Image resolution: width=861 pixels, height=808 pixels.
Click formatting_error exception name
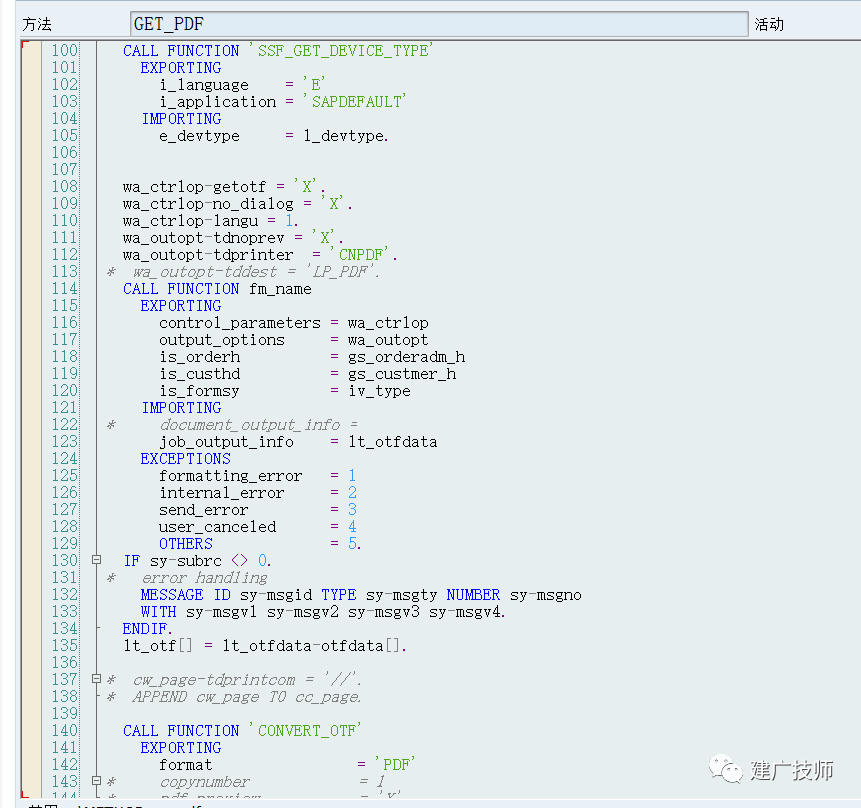(x=231, y=476)
